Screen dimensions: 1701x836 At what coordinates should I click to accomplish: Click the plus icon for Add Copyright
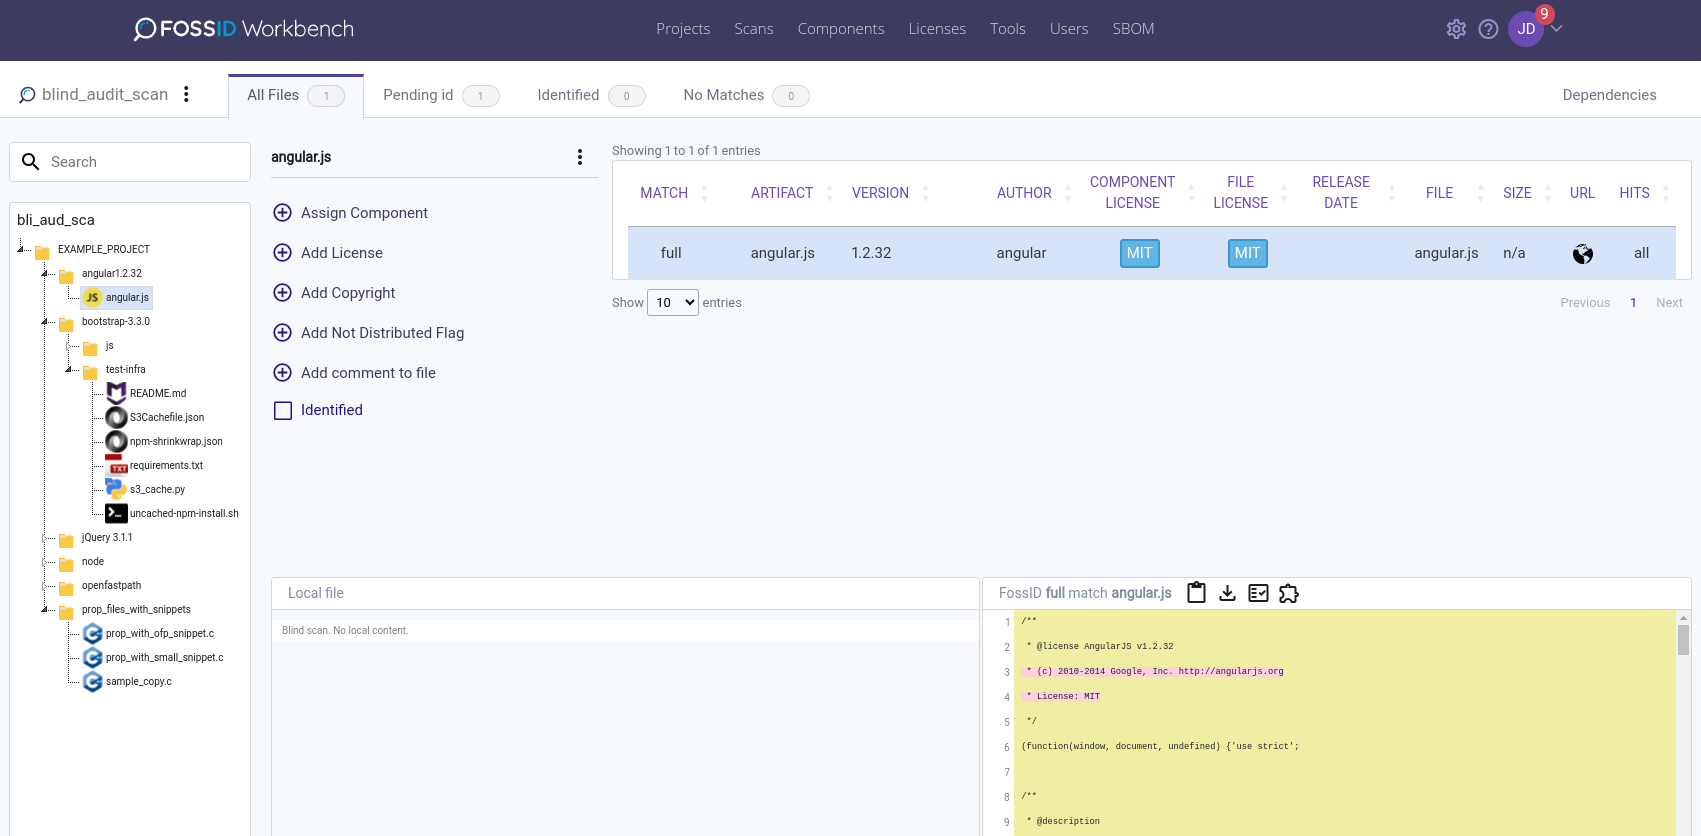click(x=282, y=293)
